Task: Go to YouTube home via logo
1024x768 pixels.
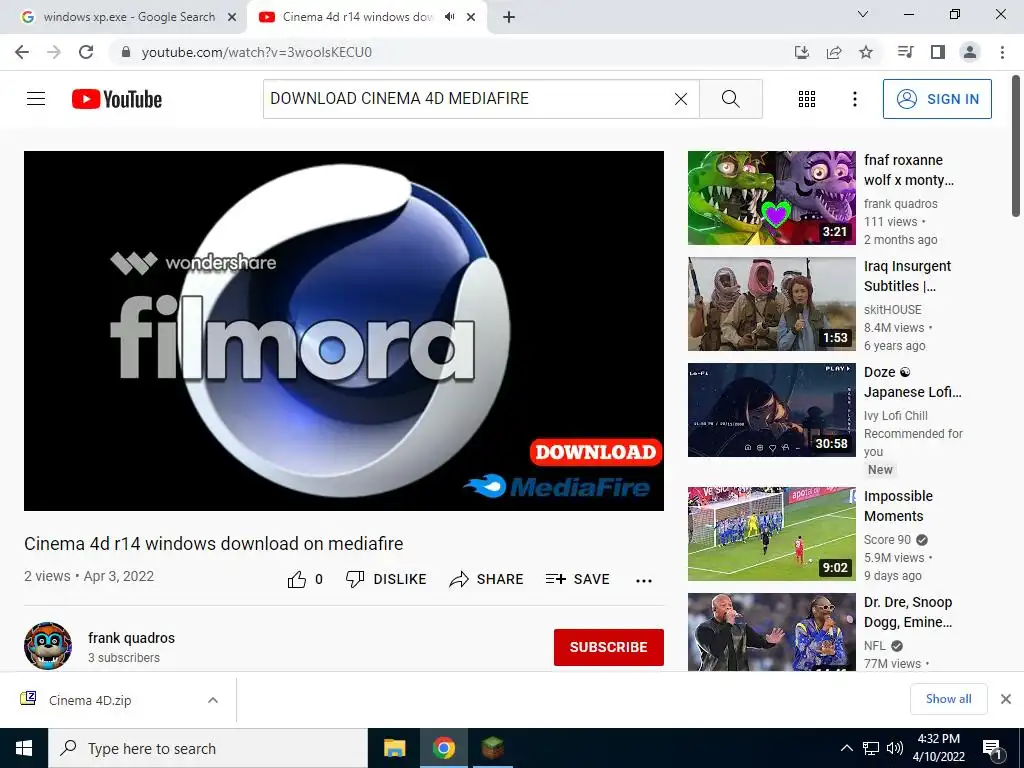Action: [117, 99]
